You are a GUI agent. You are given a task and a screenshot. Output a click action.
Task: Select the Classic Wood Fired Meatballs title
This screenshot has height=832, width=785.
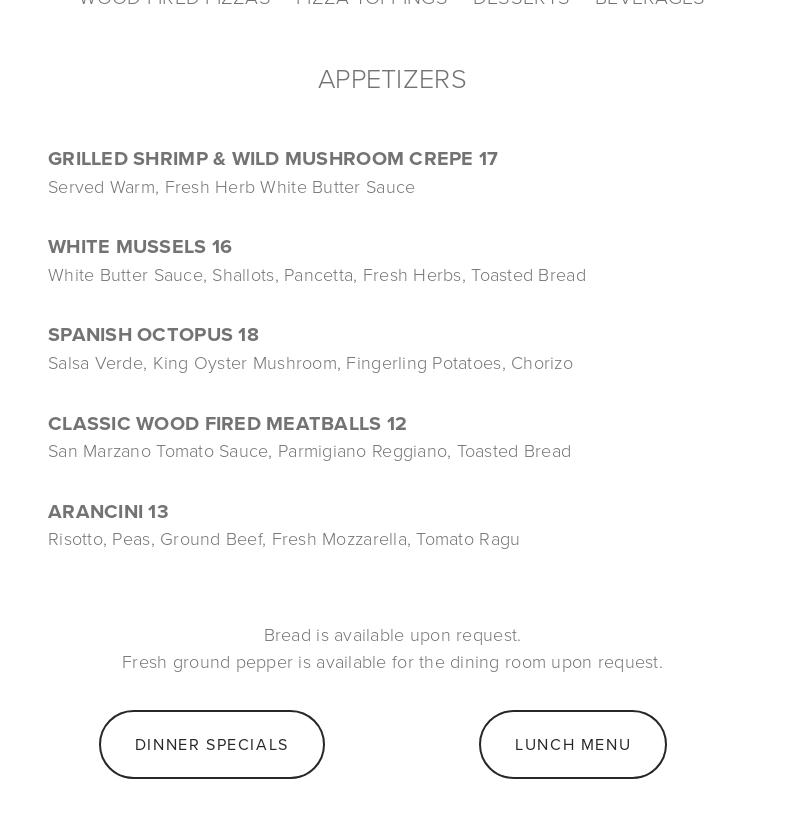(214, 423)
